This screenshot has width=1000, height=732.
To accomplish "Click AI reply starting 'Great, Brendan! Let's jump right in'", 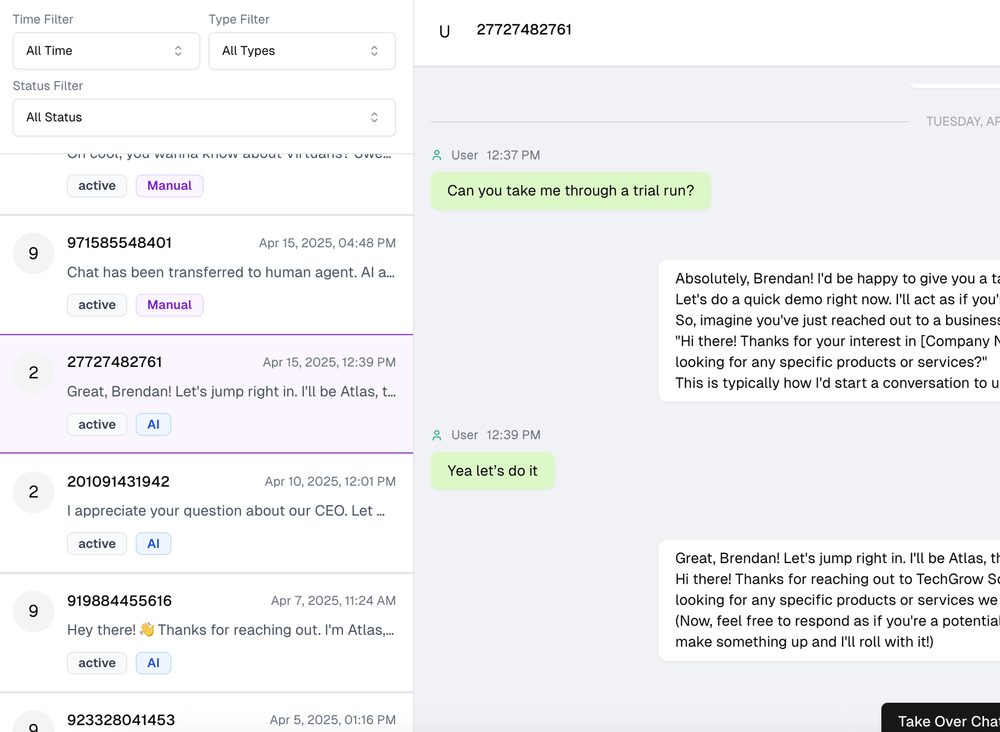I will point(829,600).
